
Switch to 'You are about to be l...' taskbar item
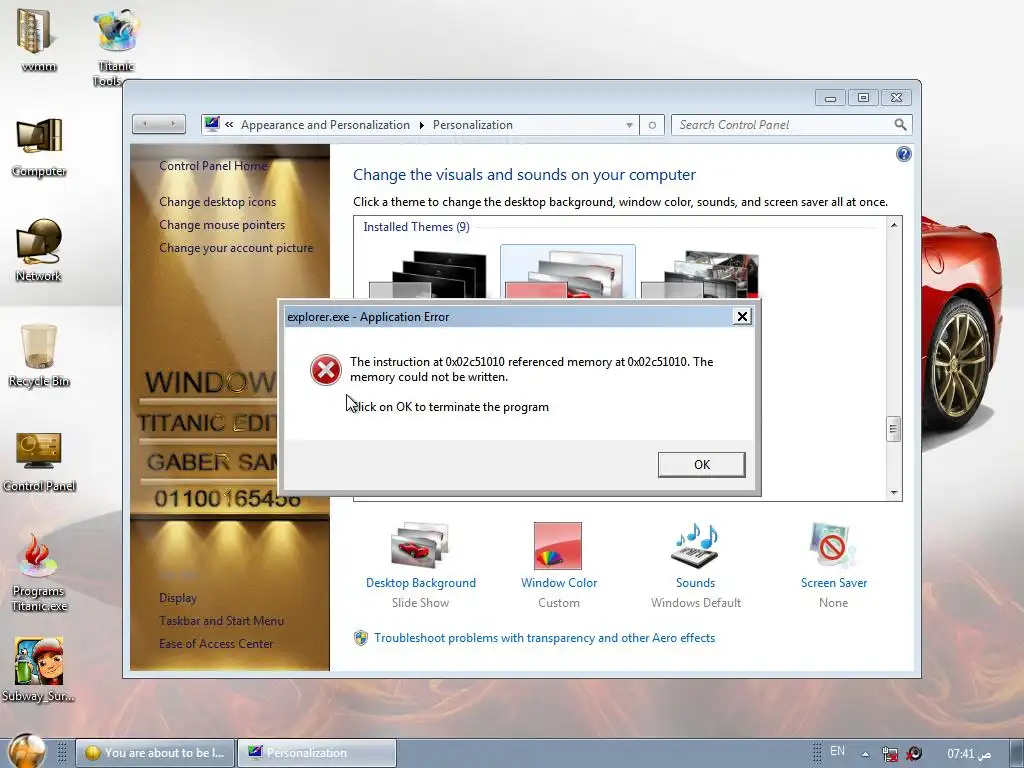point(155,753)
